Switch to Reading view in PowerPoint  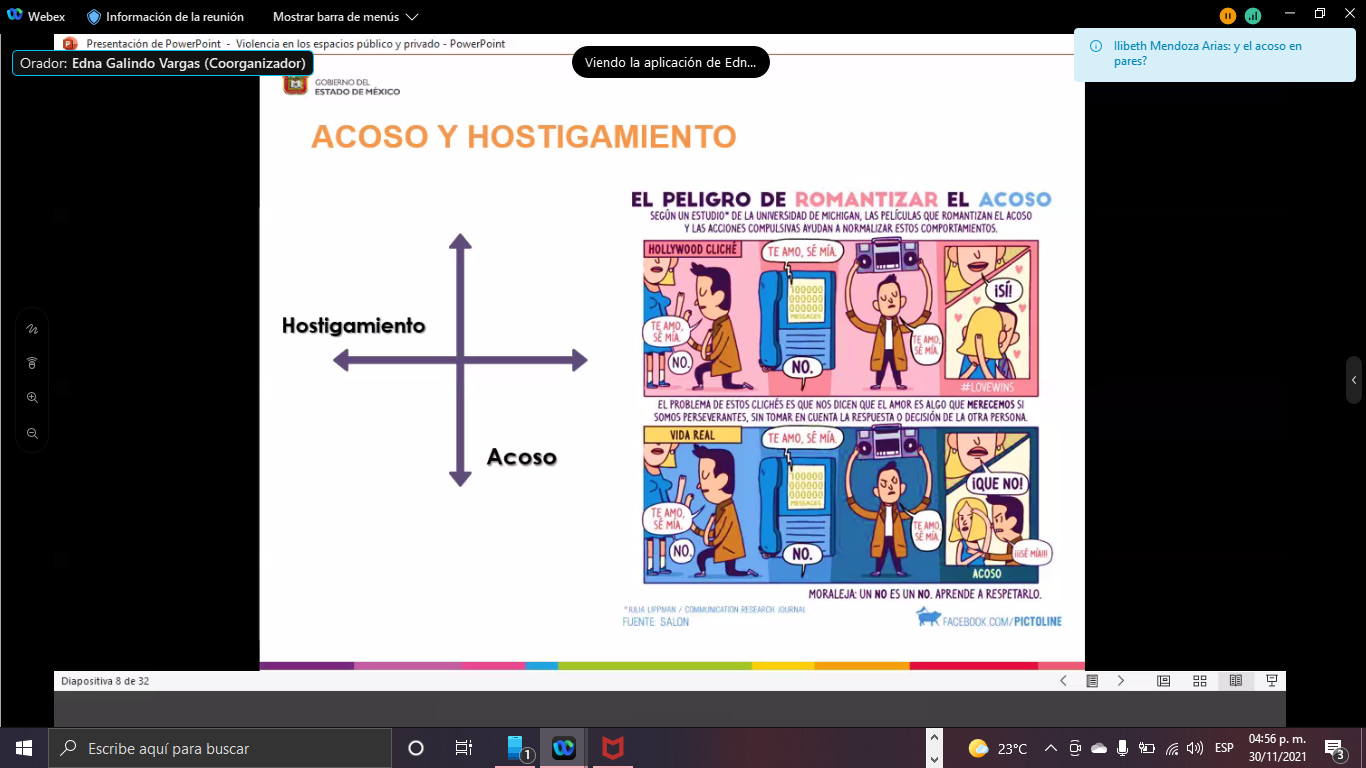point(1236,681)
